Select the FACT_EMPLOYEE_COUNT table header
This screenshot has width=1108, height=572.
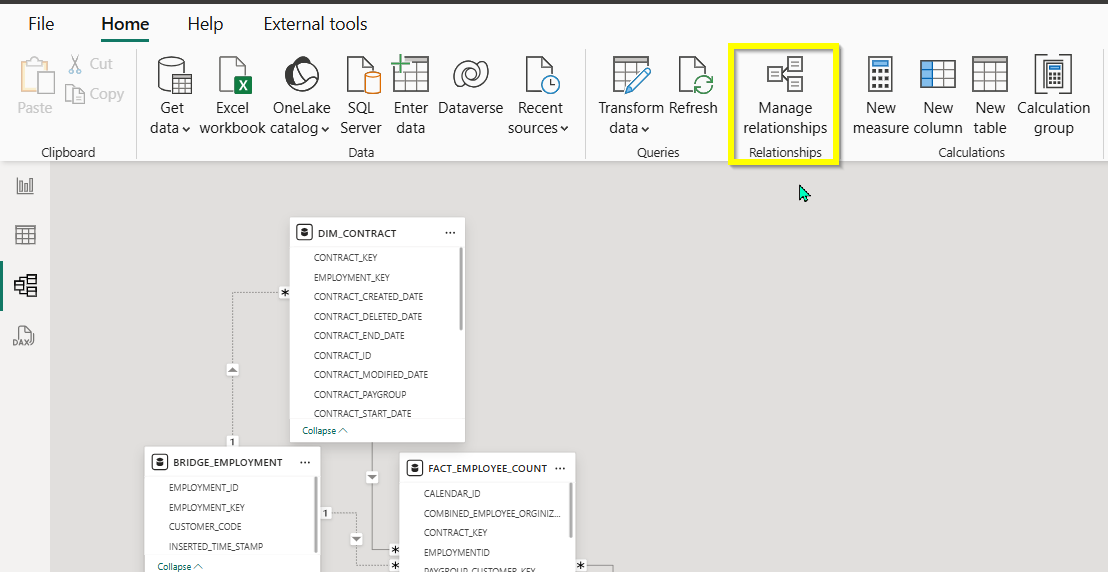pos(488,468)
